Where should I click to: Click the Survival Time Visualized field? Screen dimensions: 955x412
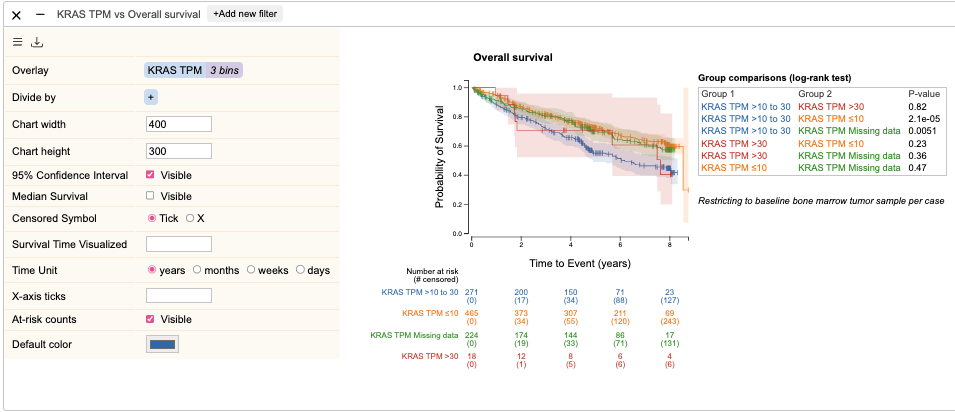pyautogui.click(x=179, y=244)
